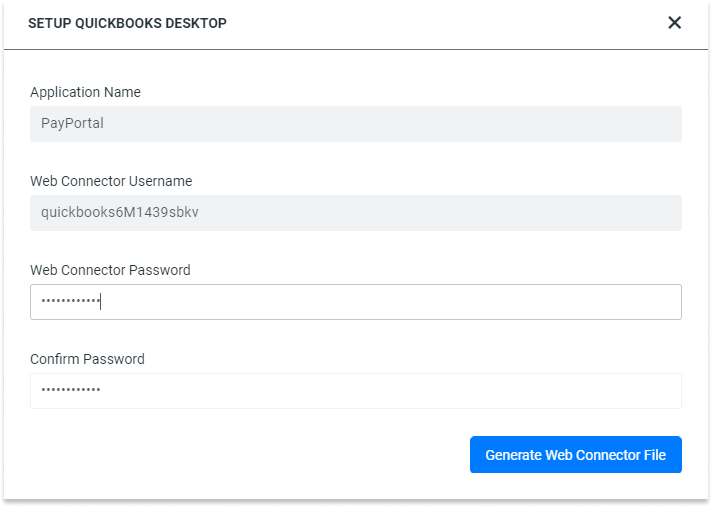Click the Generate Web Connector File button
The image size is (712, 507).
tap(575, 454)
